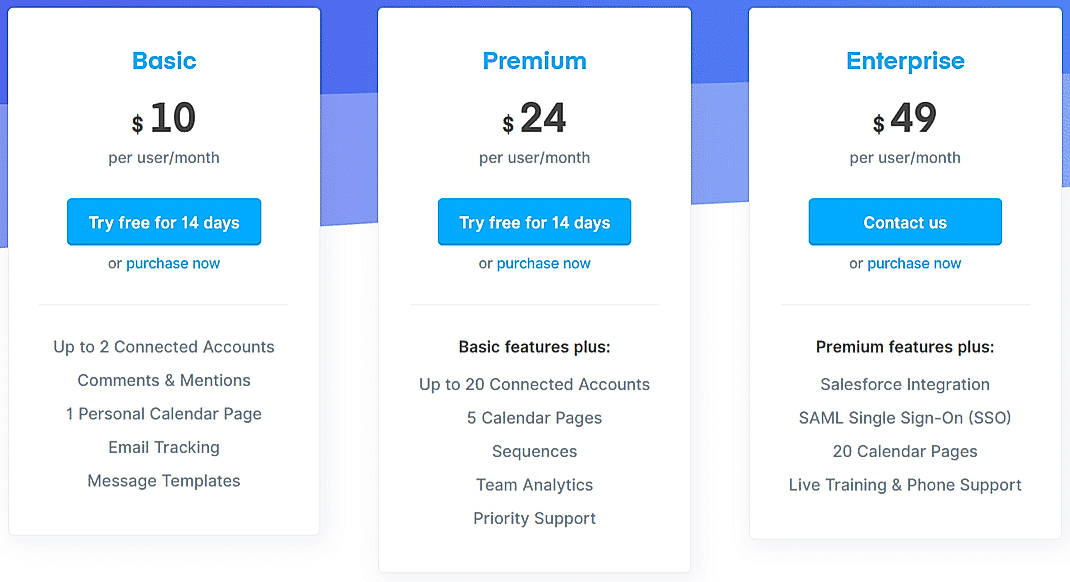
Task: Open the "purchase now" link under the Premium plan
Action: click(x=544, y=263)
